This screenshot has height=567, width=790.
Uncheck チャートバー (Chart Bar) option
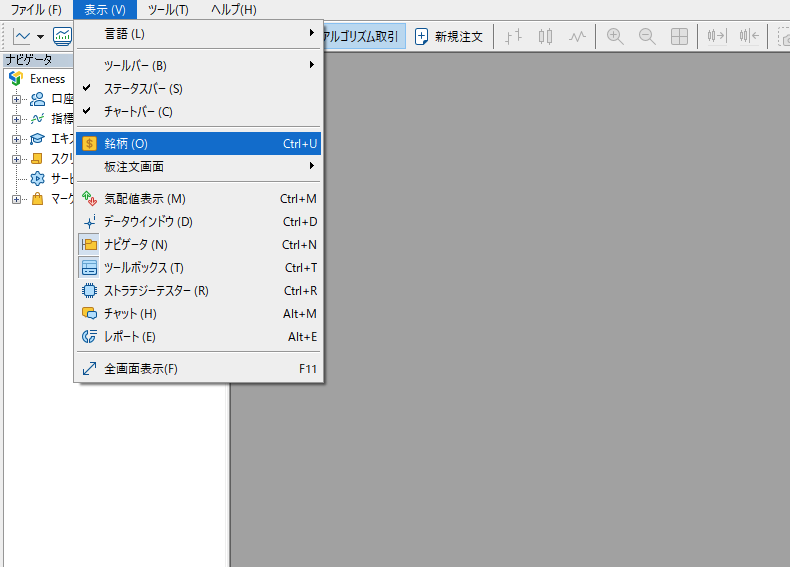pyautogui.click(x=138, y=112)
